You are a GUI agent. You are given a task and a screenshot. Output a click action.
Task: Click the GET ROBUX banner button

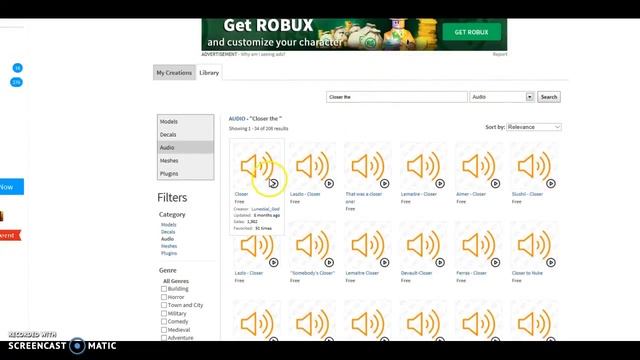tap(471, 32)
